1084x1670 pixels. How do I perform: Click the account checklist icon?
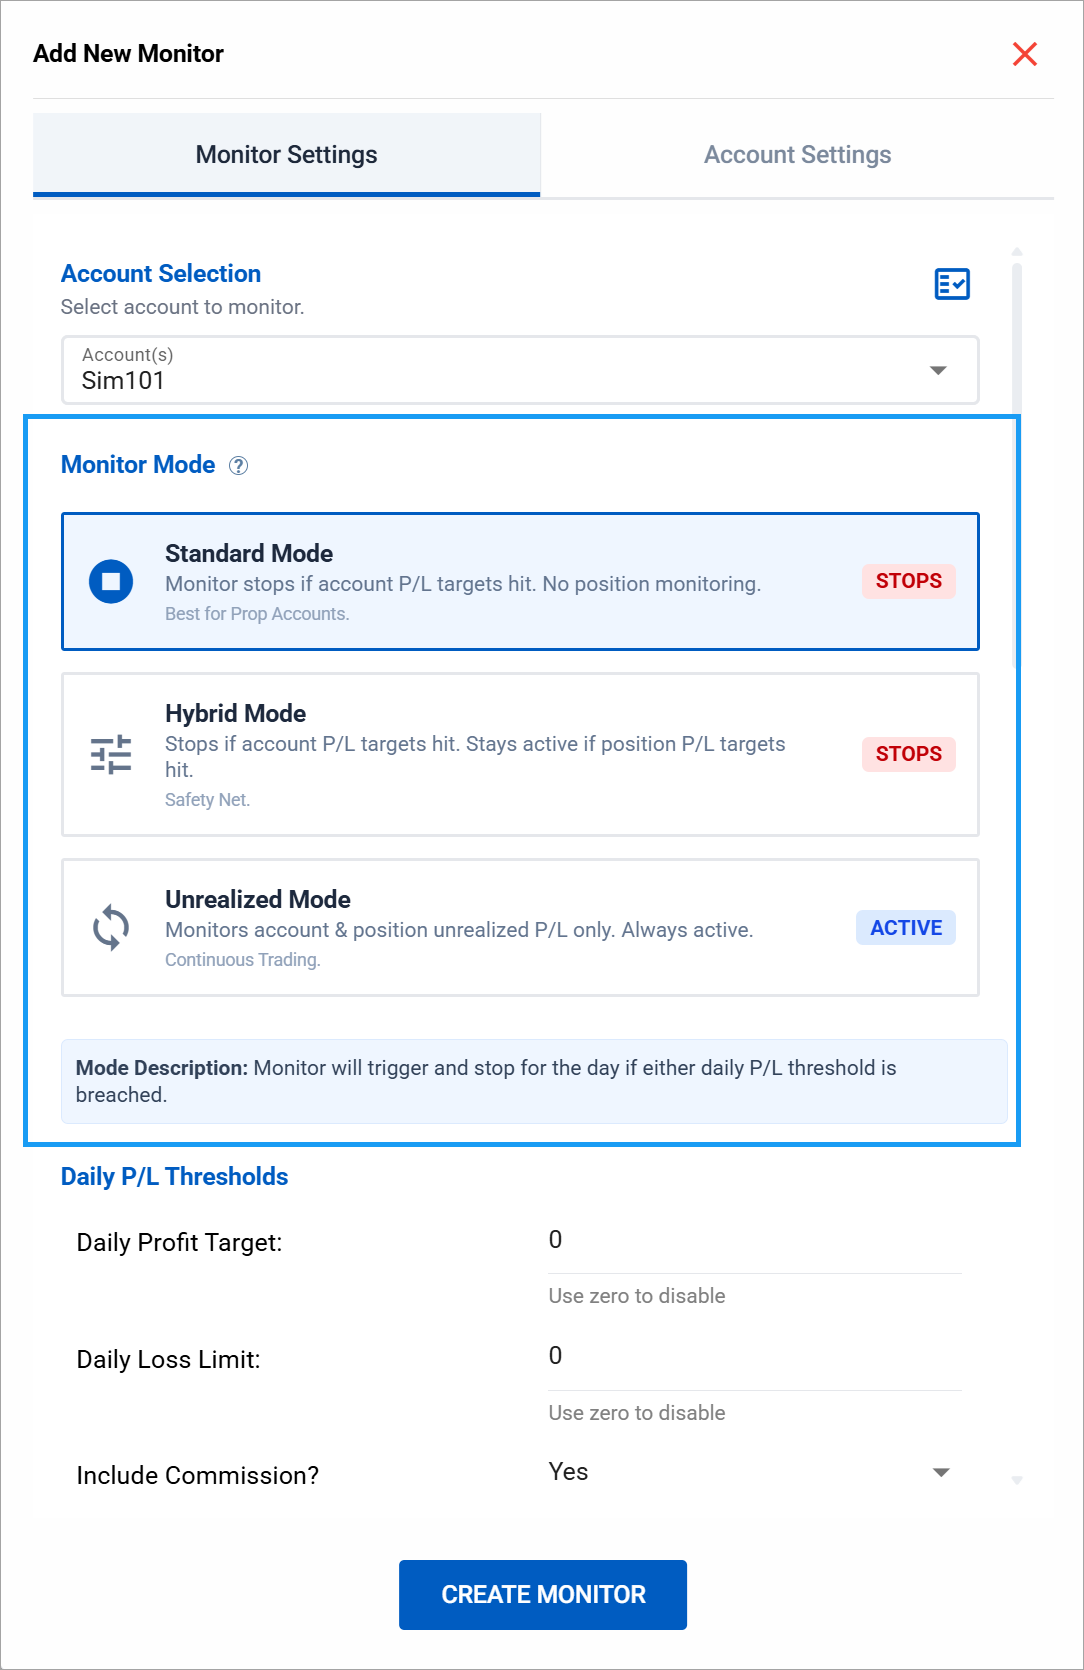point(952,284)
